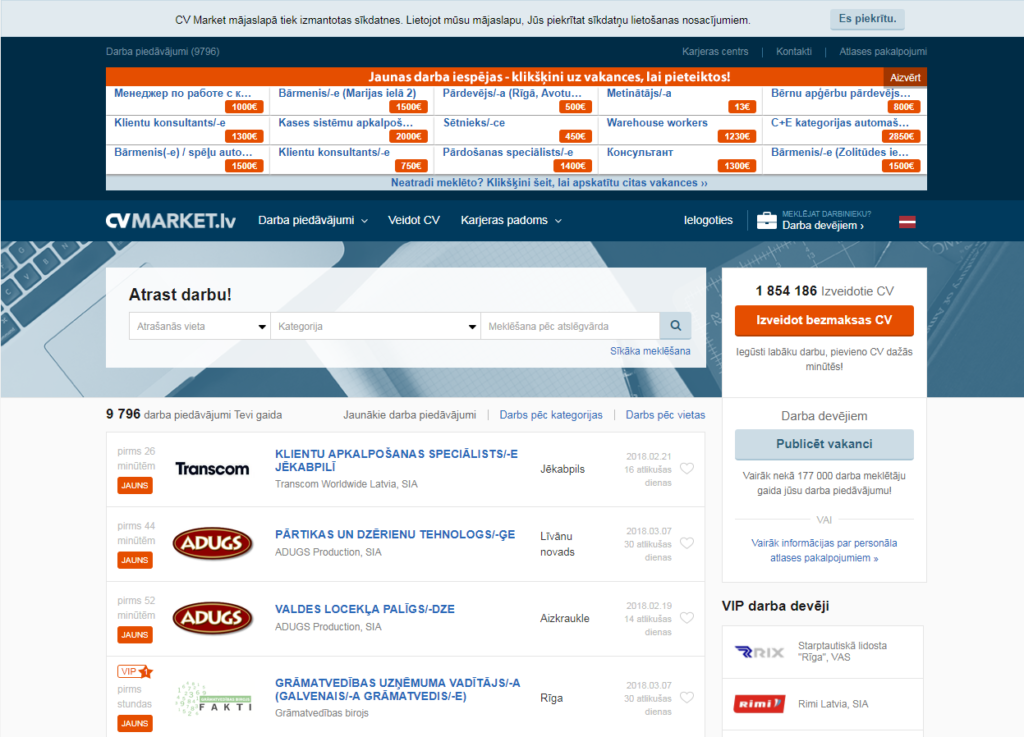
Task: Save the Transcom Jēkabpils job with heart icon
Action: pos(687,469)
